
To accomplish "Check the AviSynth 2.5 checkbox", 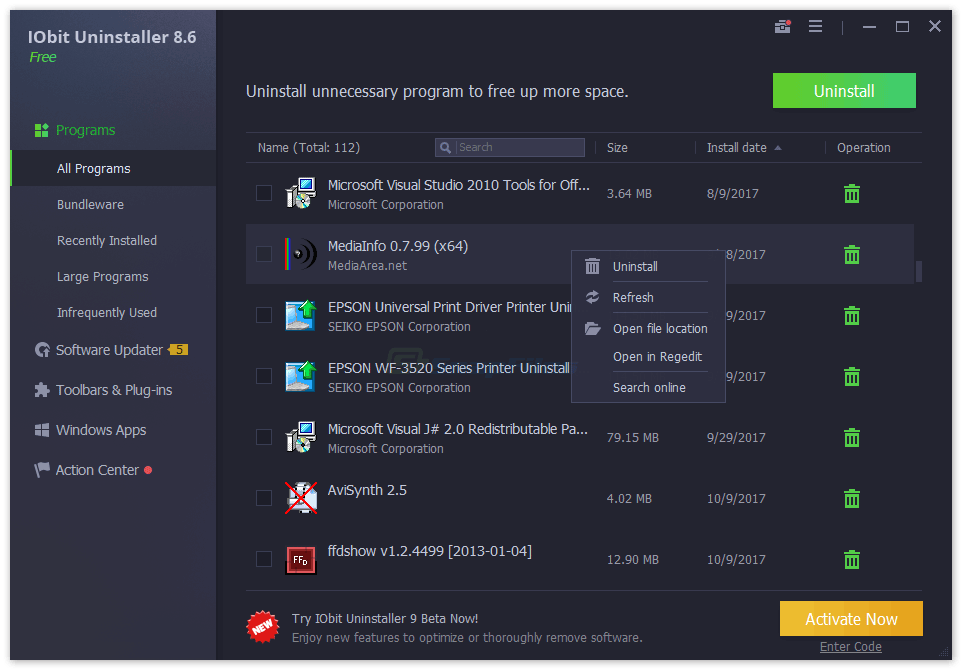I will (264, 498).
